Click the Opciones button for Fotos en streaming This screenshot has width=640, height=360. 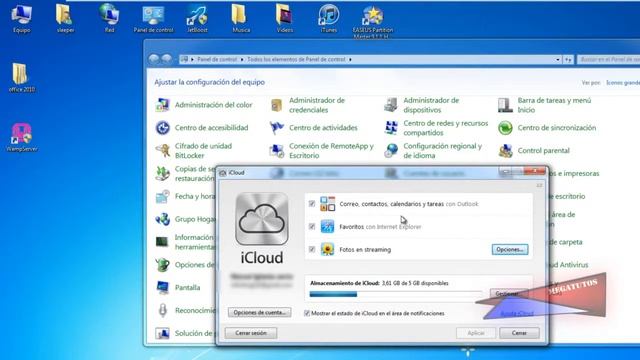pos(510,249)
